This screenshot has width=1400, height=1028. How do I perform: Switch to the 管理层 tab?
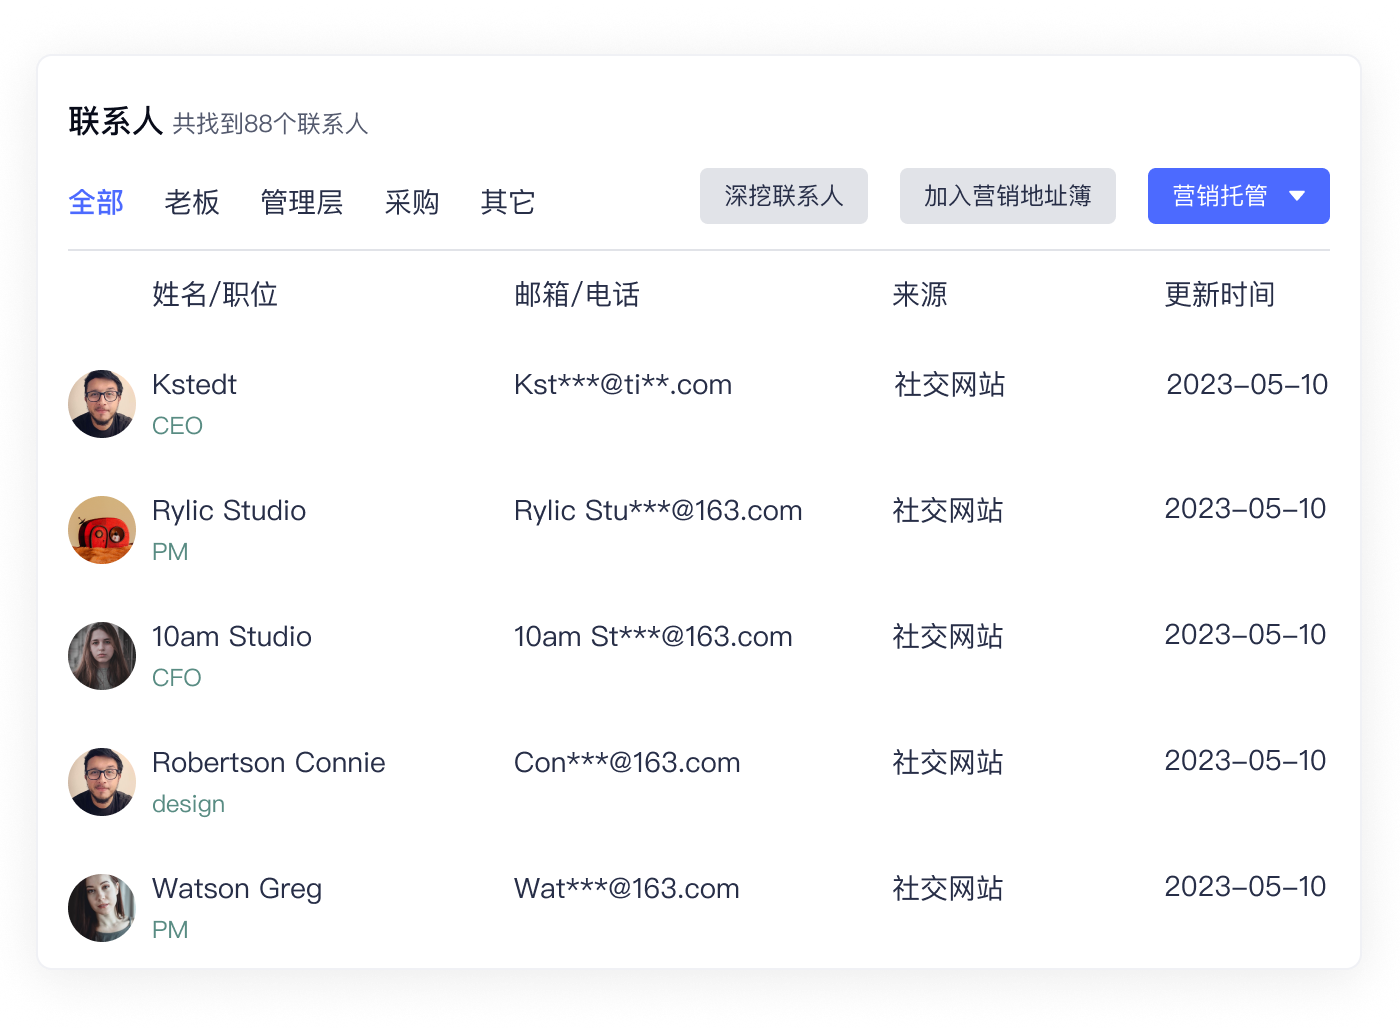click(x=301, y=202)
